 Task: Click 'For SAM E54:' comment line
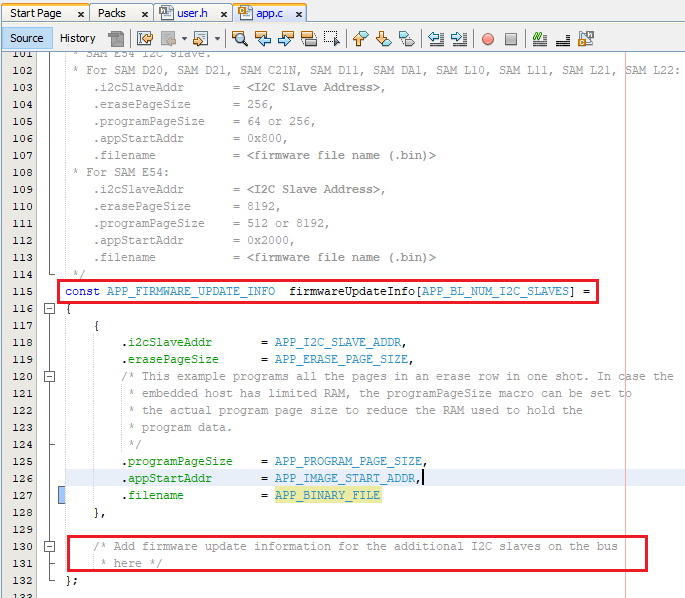(x=127, y=172)
